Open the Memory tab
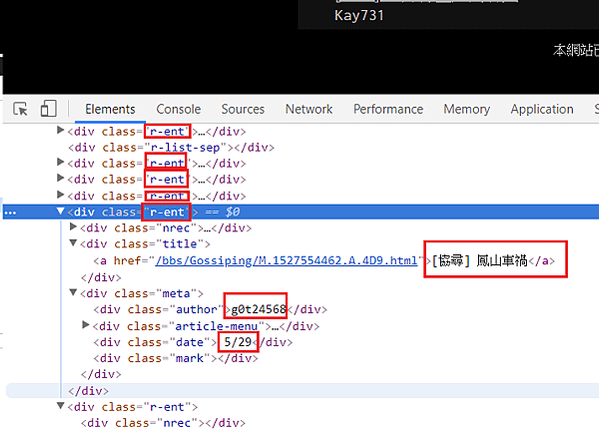Image resolution: width=599 pixels, height=430 pixels. [467, 109]
